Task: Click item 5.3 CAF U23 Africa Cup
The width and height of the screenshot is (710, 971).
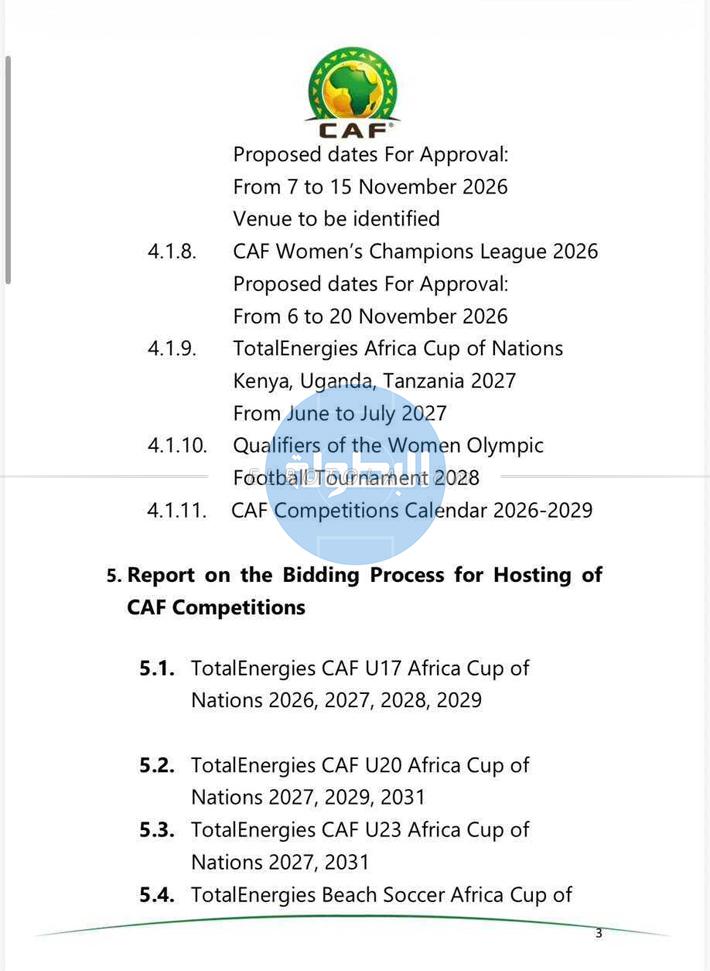Action: pos(360,830)
